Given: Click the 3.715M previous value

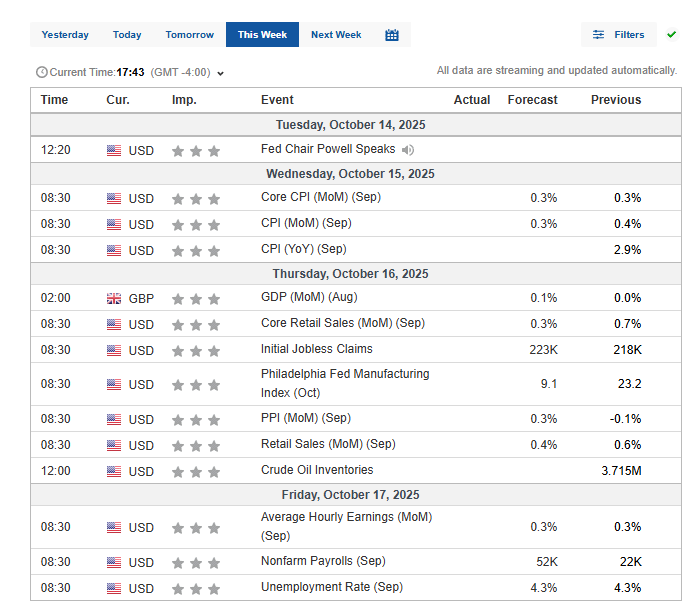Looking at the screenshot, I should click(x=621, y=471).
